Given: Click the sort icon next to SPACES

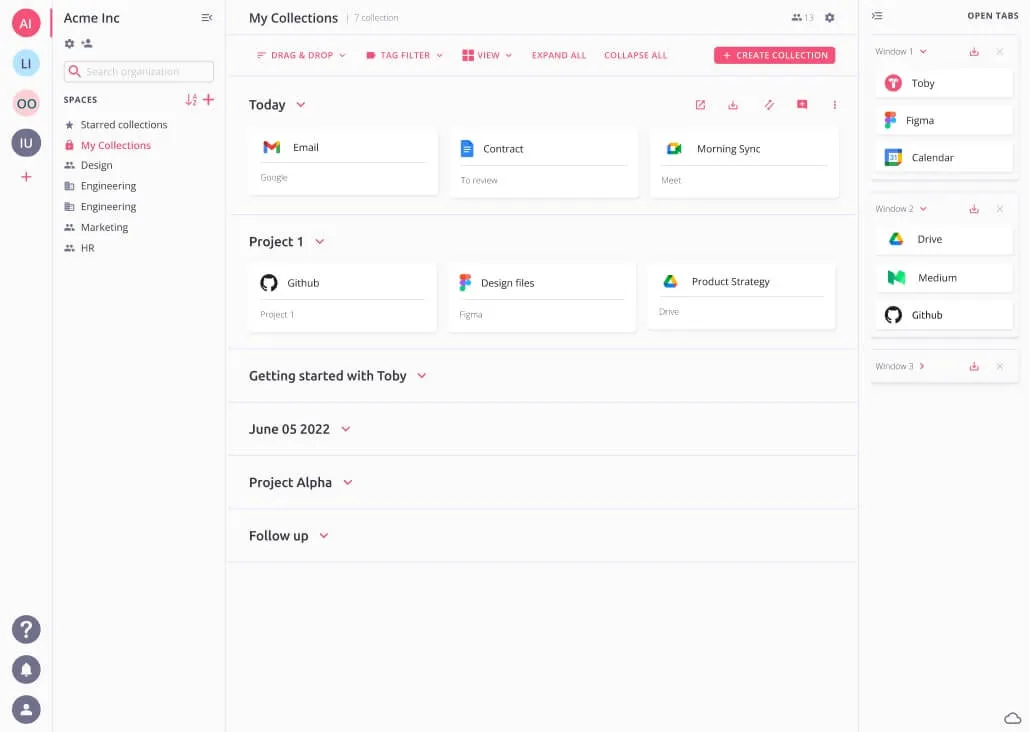Looking at the screenshot, I should 192,100.
